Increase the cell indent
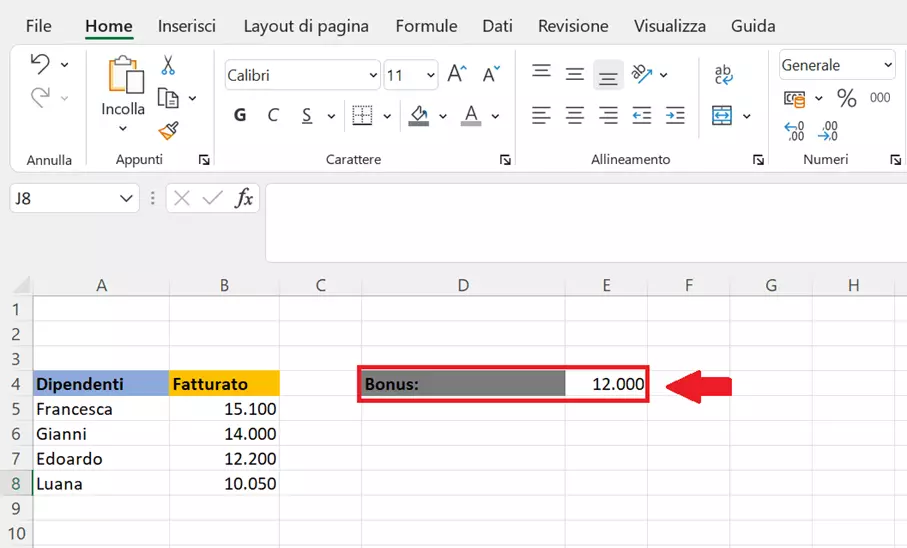 [x=675, y=115]
